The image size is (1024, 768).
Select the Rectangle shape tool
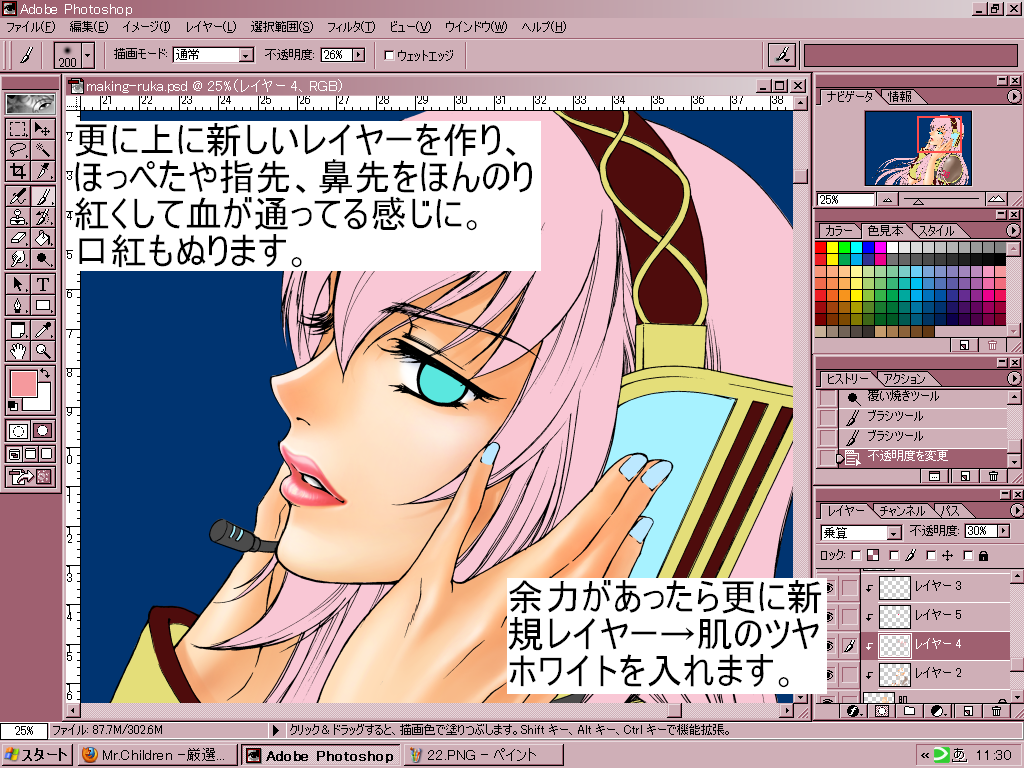(42, 305)
